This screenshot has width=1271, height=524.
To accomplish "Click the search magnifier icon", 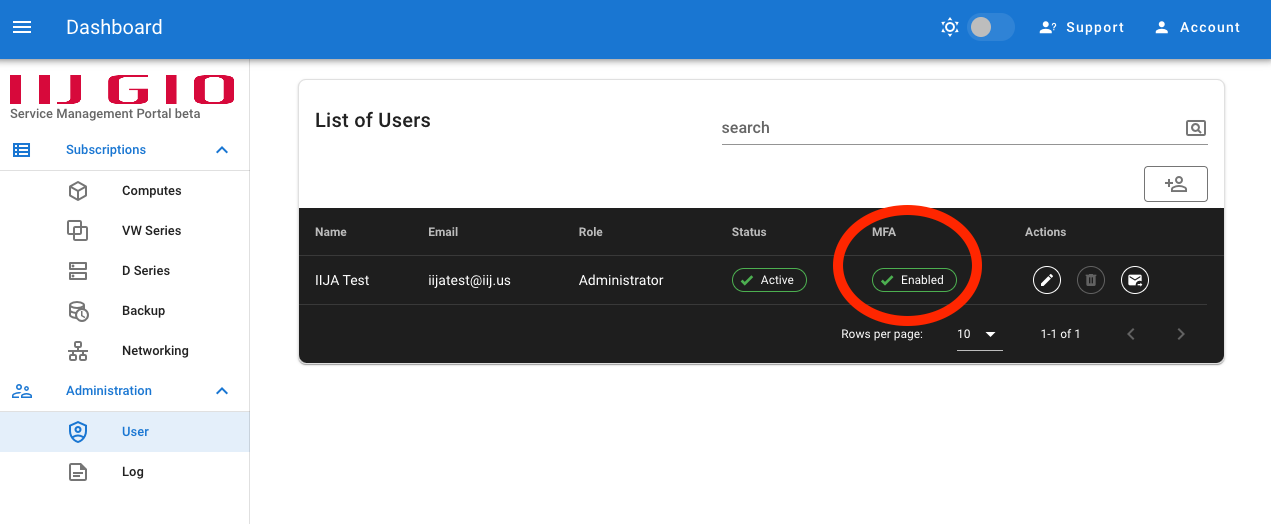I will click(1196, 128).
